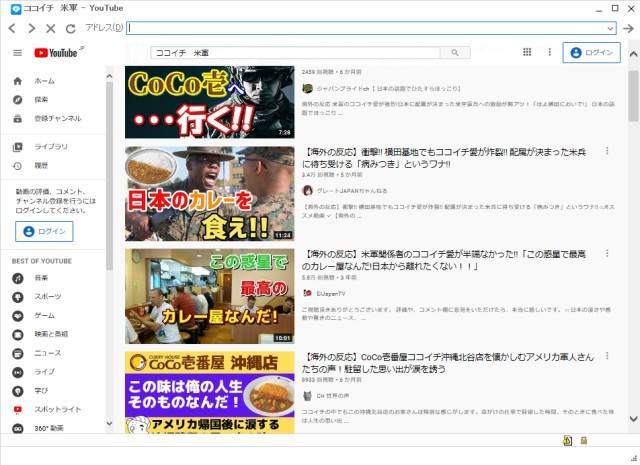Click the Home house icon in the sidebar

point(18,81)
